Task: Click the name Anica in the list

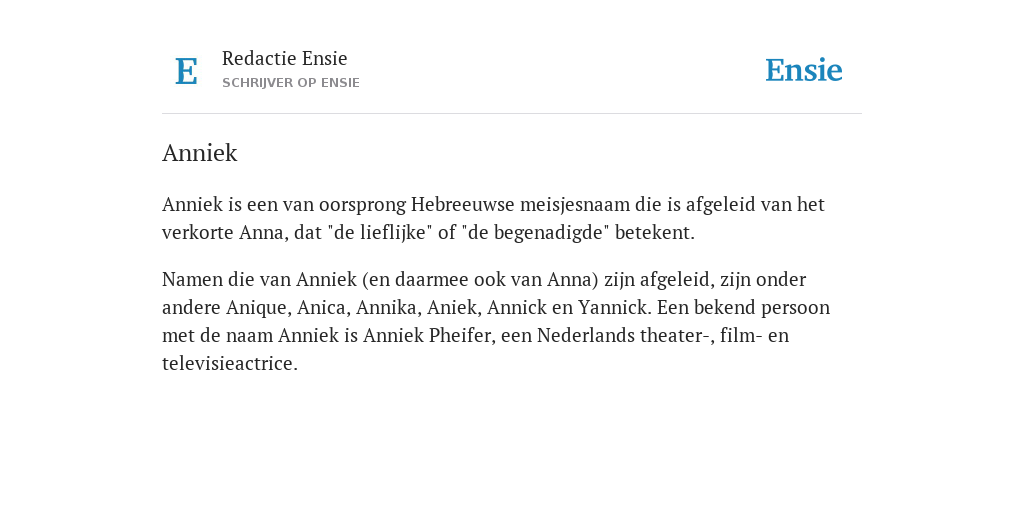Action: (x=323, y=308)
